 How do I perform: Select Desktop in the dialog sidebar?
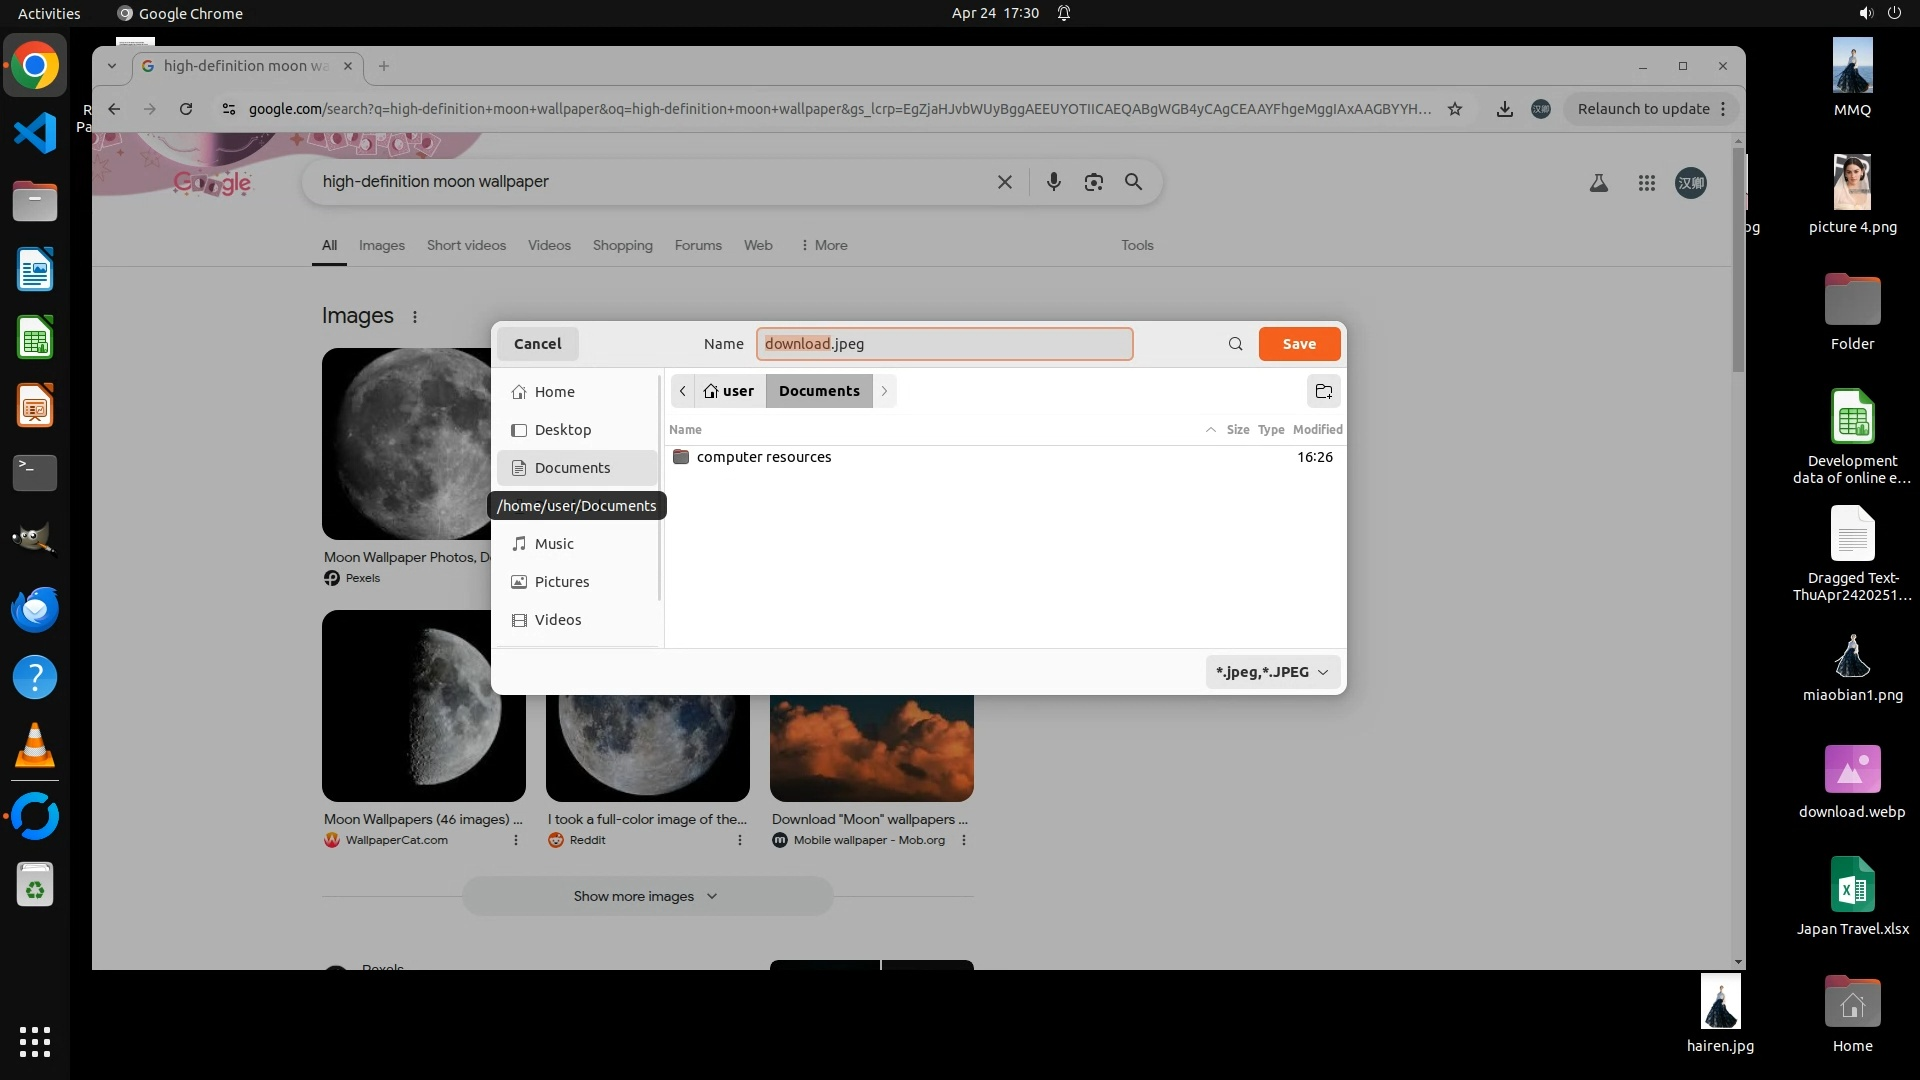[562, 430]
